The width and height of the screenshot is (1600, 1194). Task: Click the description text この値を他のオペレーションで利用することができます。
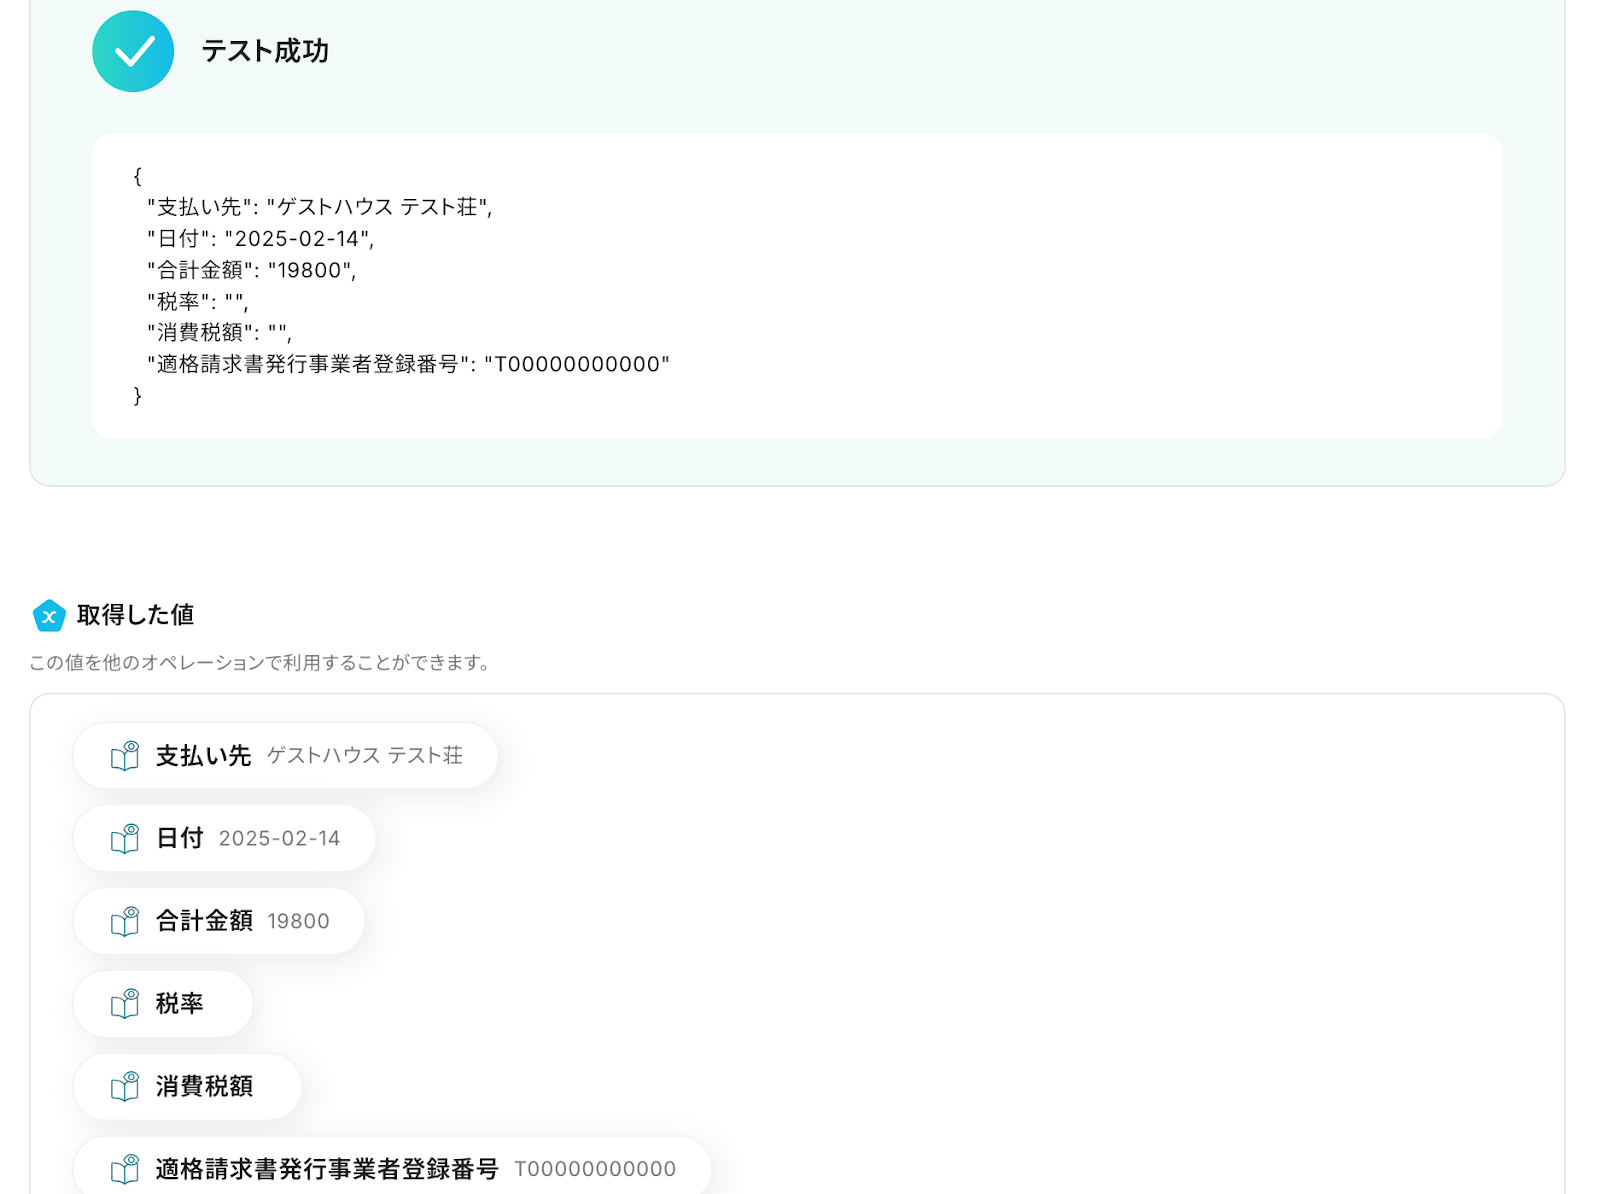262,663
